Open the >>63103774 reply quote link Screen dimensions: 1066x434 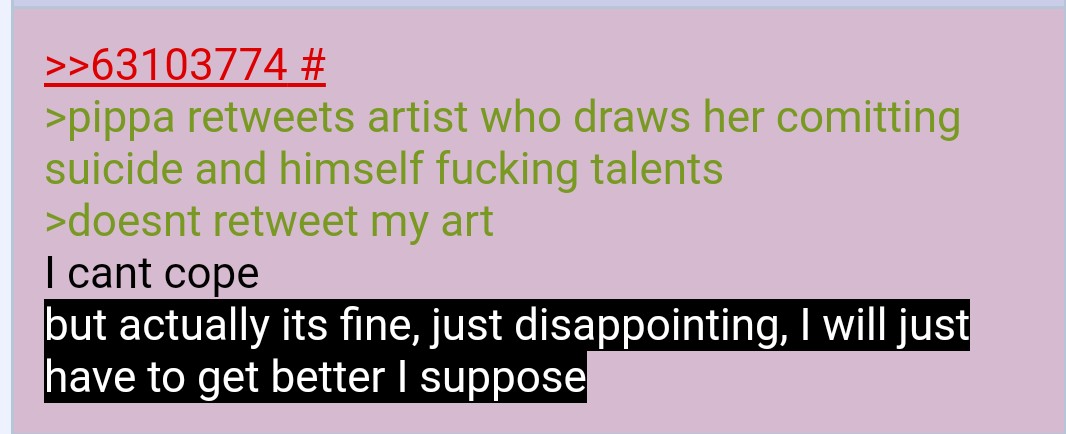pos(165,66)
